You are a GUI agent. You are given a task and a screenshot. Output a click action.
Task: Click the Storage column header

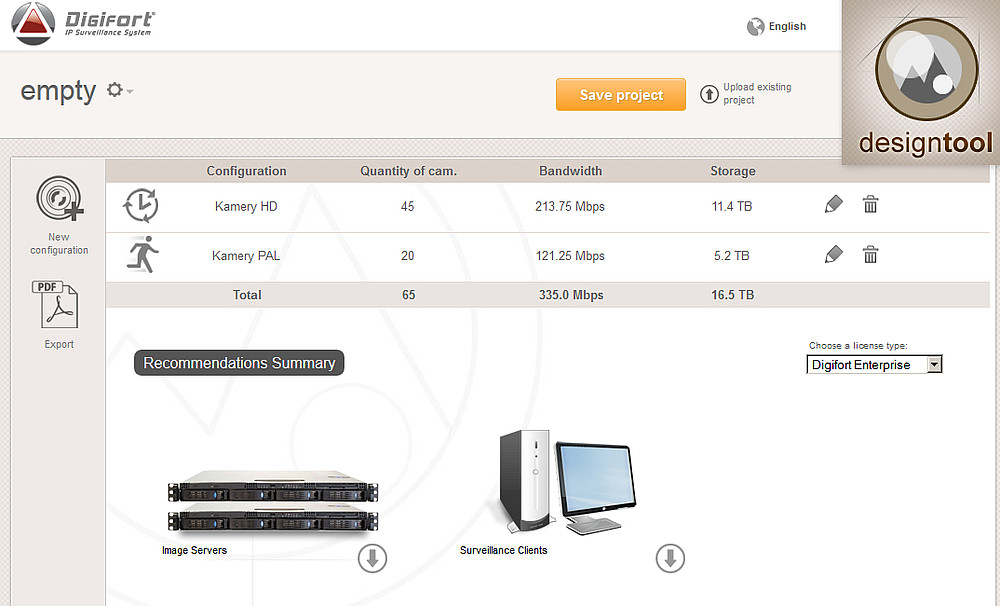tap(733, 171)
